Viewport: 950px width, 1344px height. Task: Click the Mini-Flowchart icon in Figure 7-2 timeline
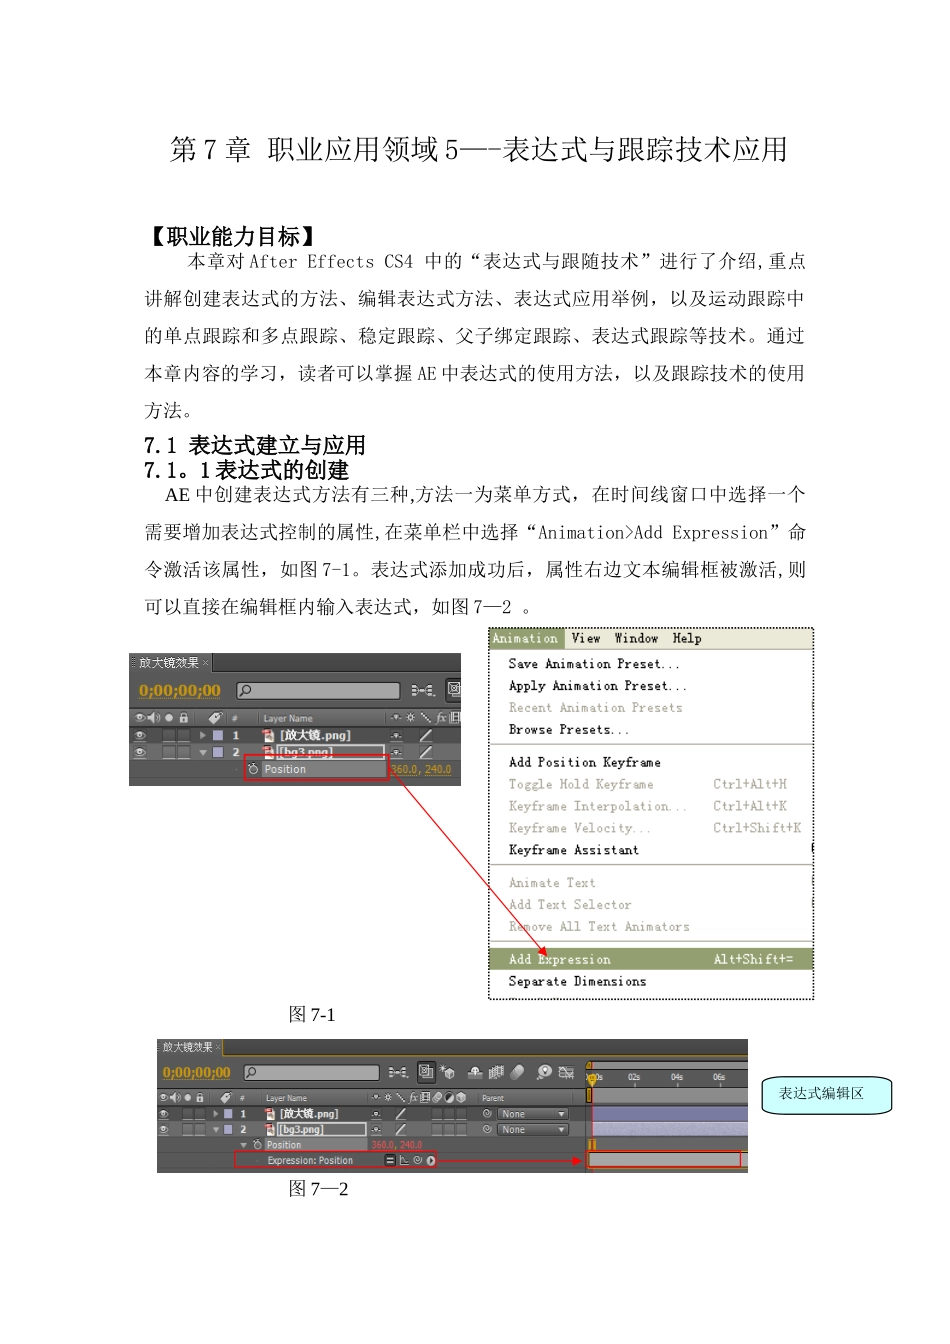click(x=398, y=1072)
